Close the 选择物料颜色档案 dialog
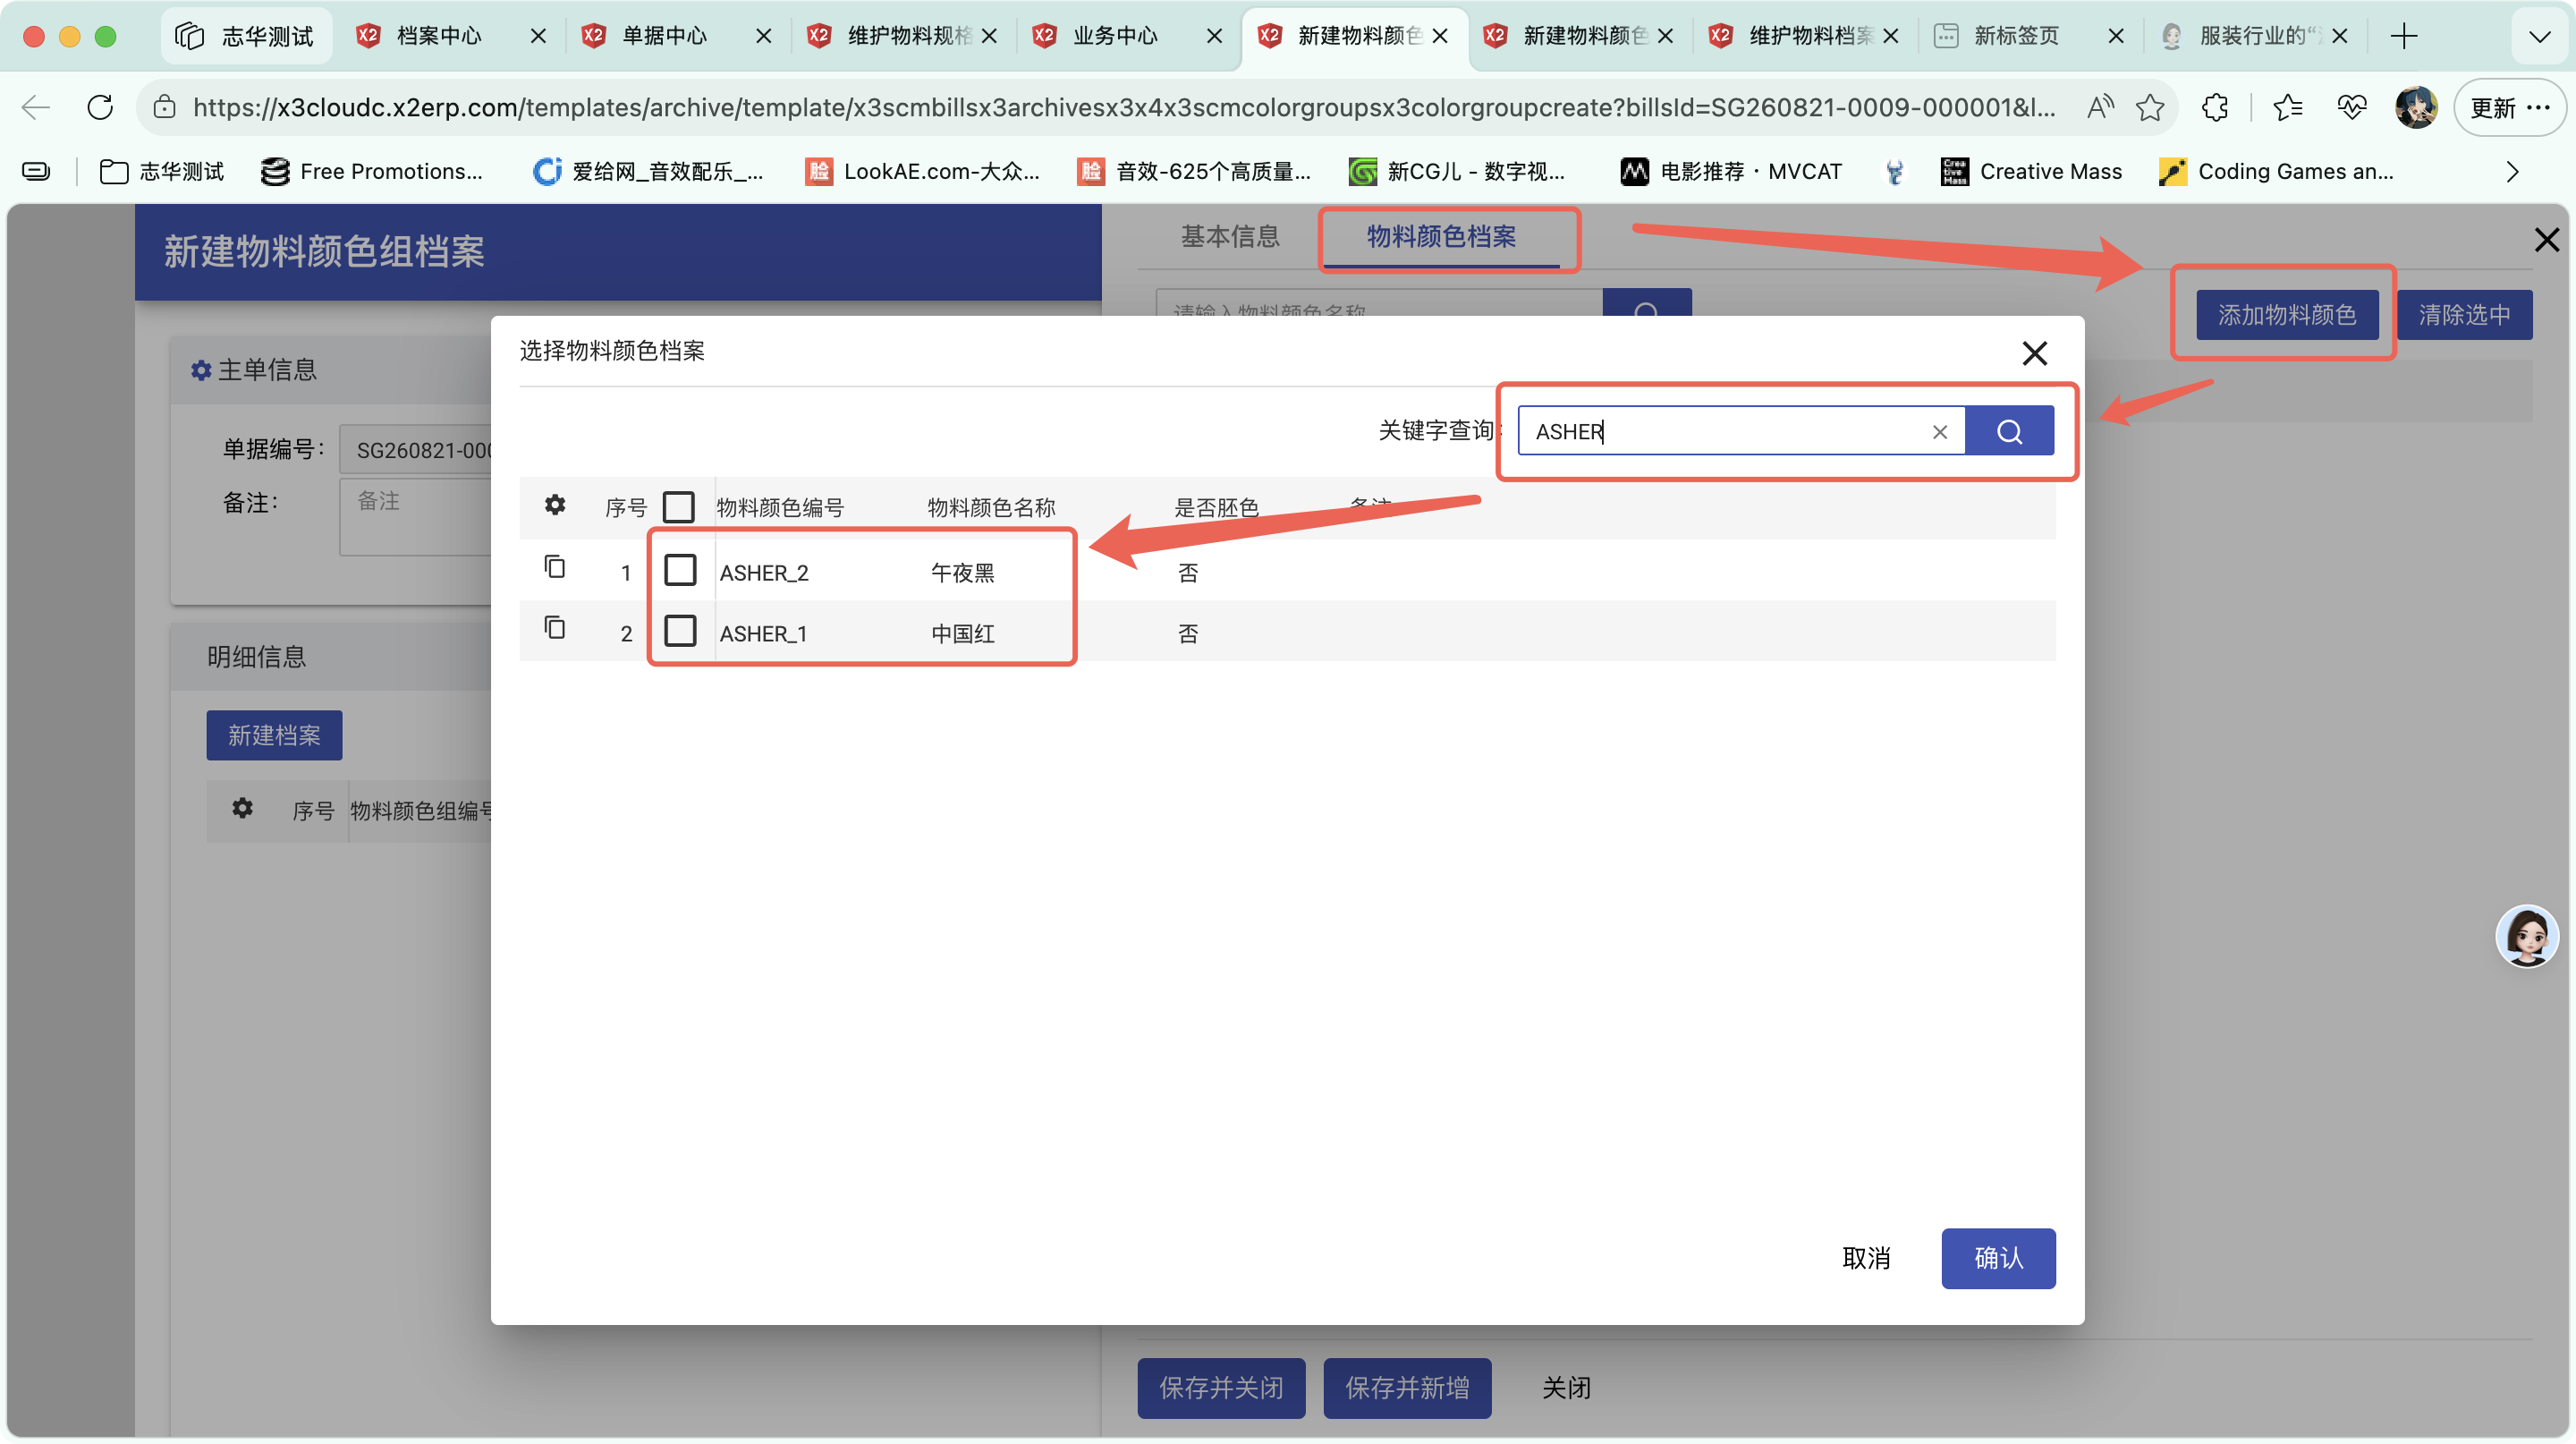The image size is (2576, 1444). tap(2034, 353)
